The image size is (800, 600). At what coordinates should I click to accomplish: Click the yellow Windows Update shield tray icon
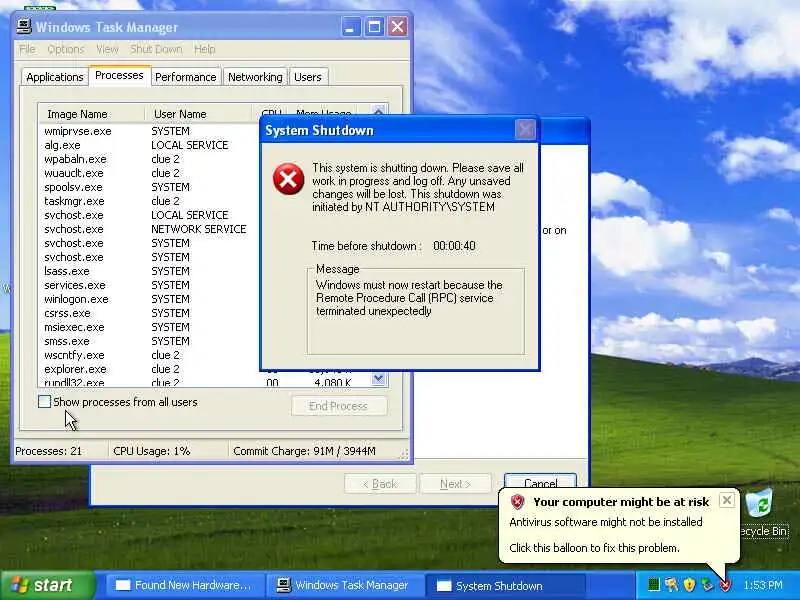689,584
